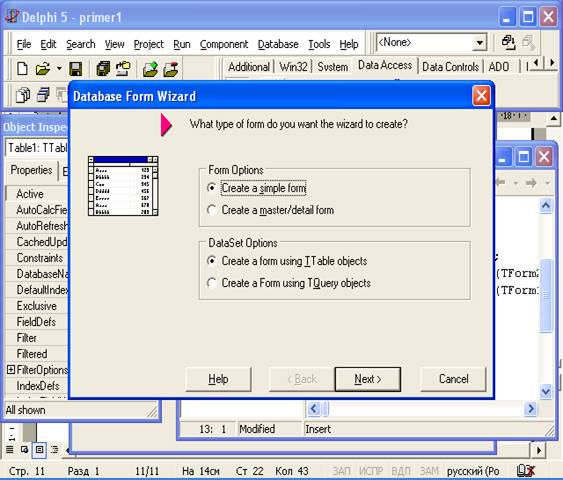Click the View Unit toolbar icon
This screenshot has height=480, width=563.
(x=23, y=95)
